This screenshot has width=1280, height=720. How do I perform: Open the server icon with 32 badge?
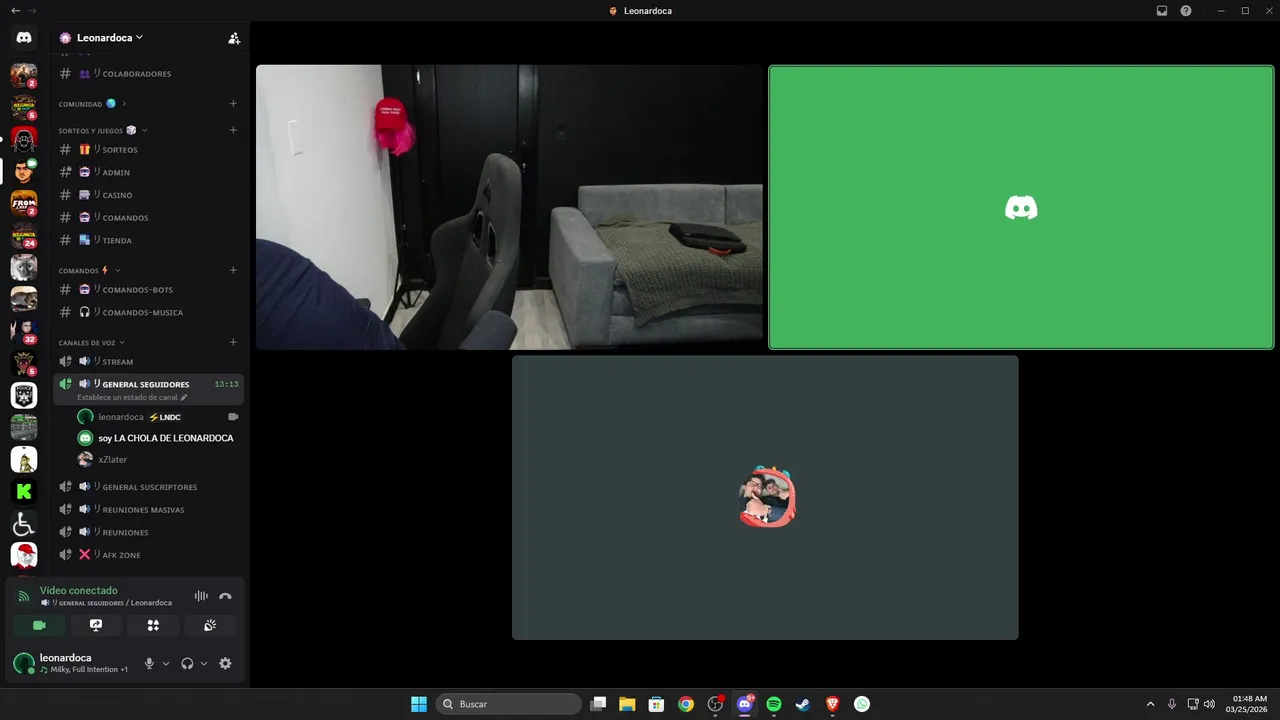[24, 331]
